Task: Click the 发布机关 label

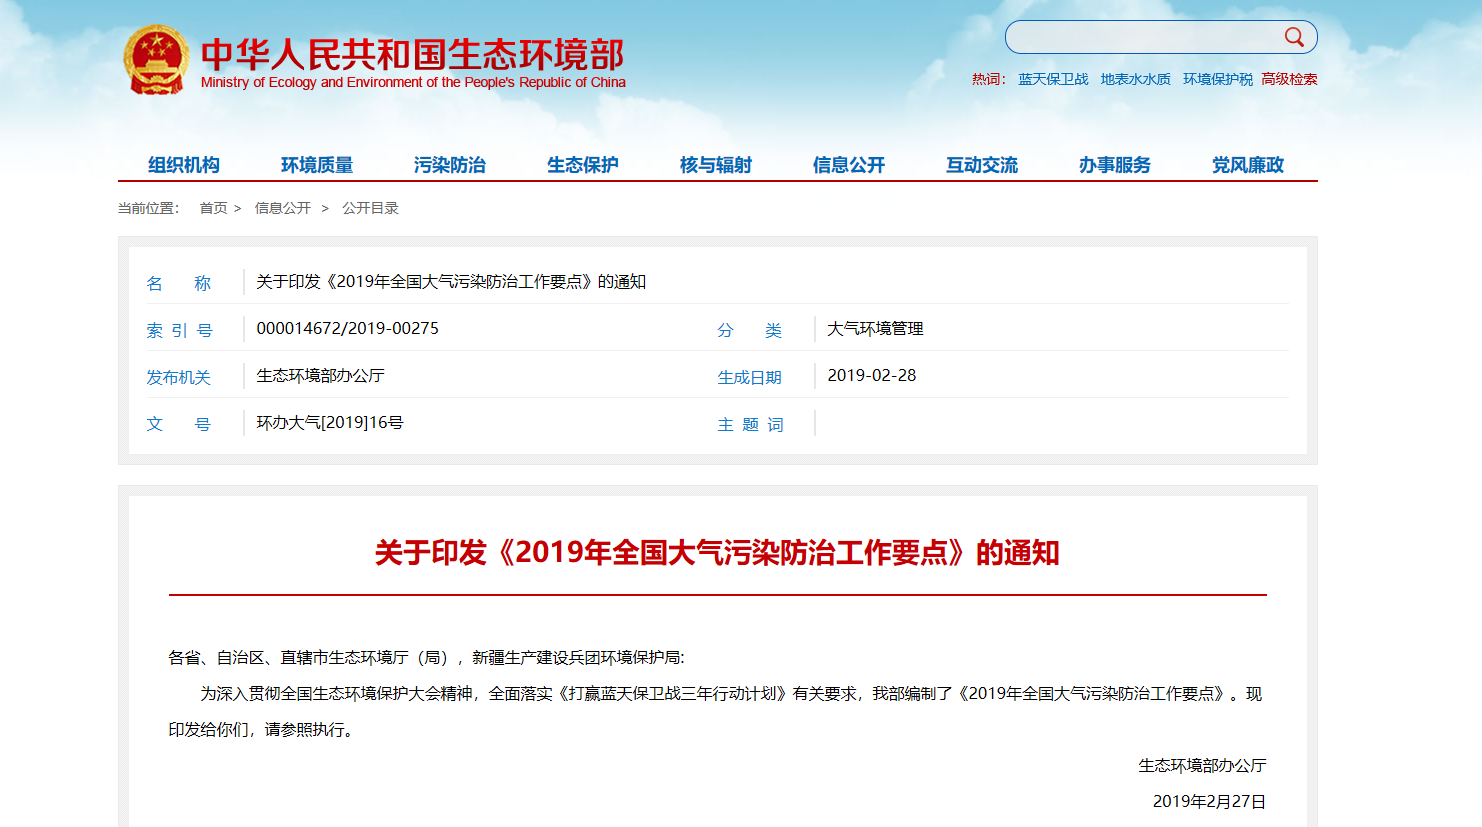Action: coord(178,377)
